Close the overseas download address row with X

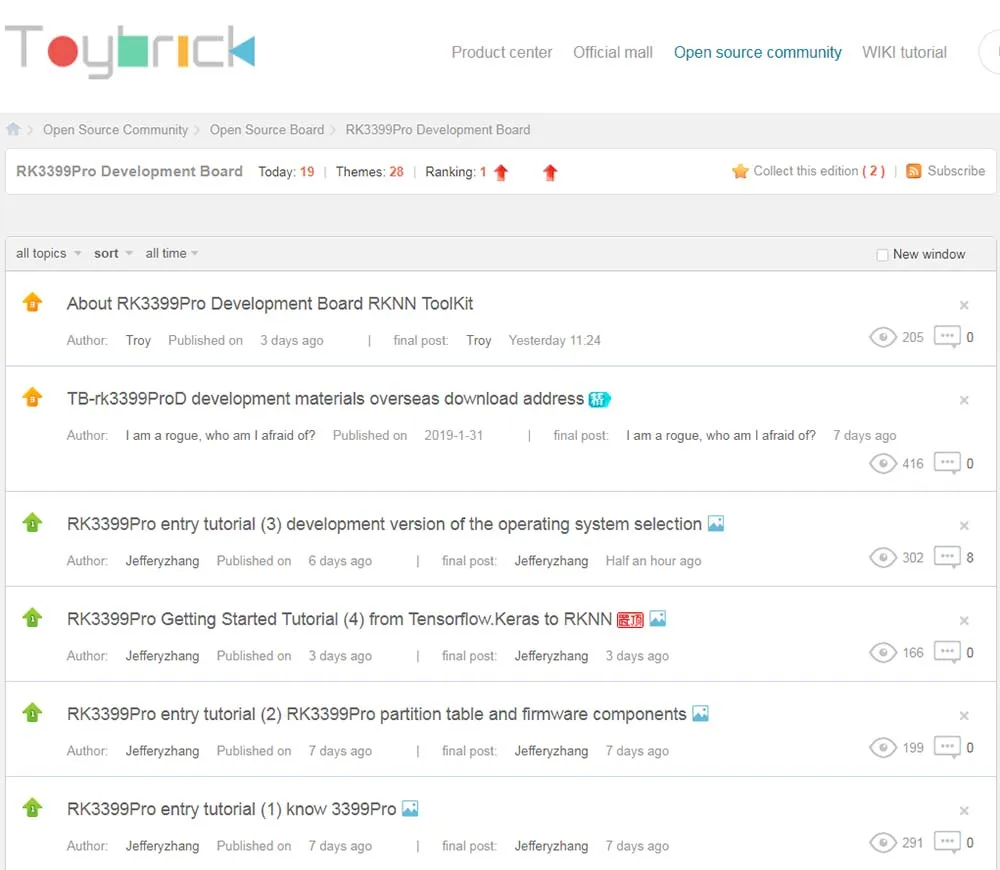964,401
